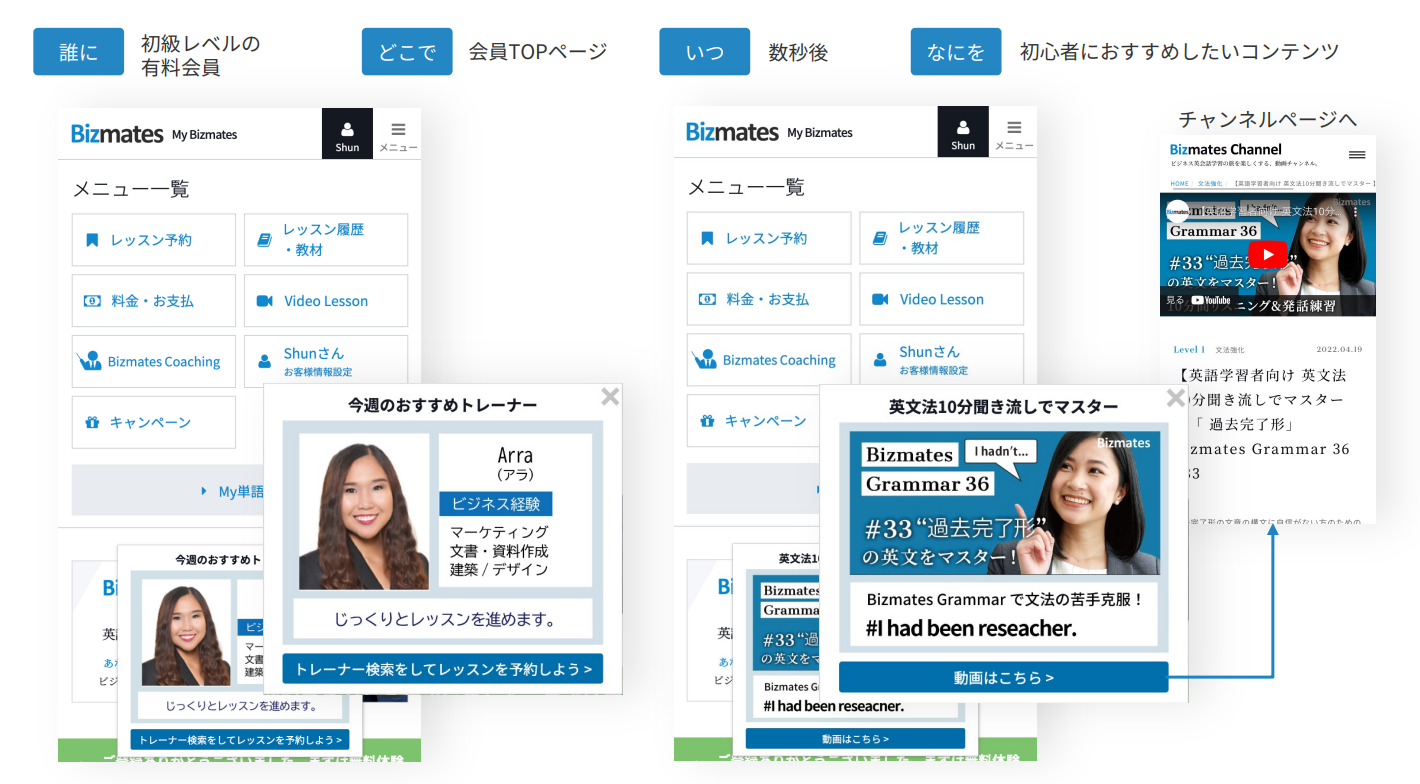Click the smaller grammar popup's 動画はこちら button
Screen dimensions: 1420x784
(x=855, y=738)
